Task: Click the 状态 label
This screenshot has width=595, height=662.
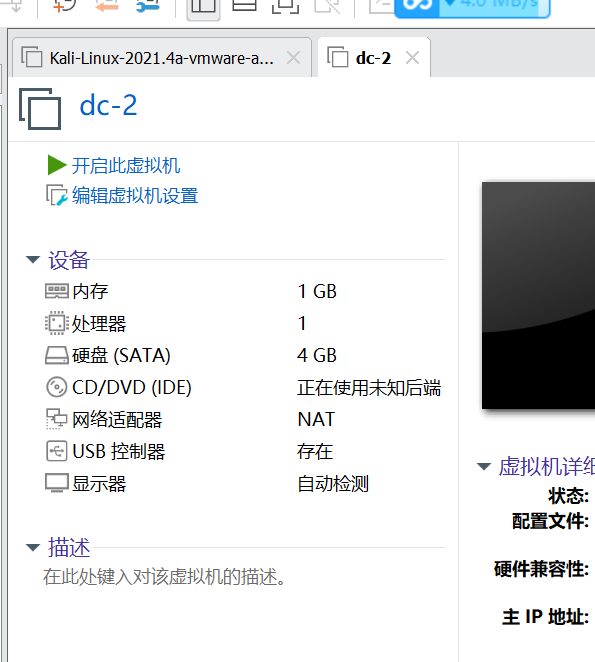Action: coord(568,496)
